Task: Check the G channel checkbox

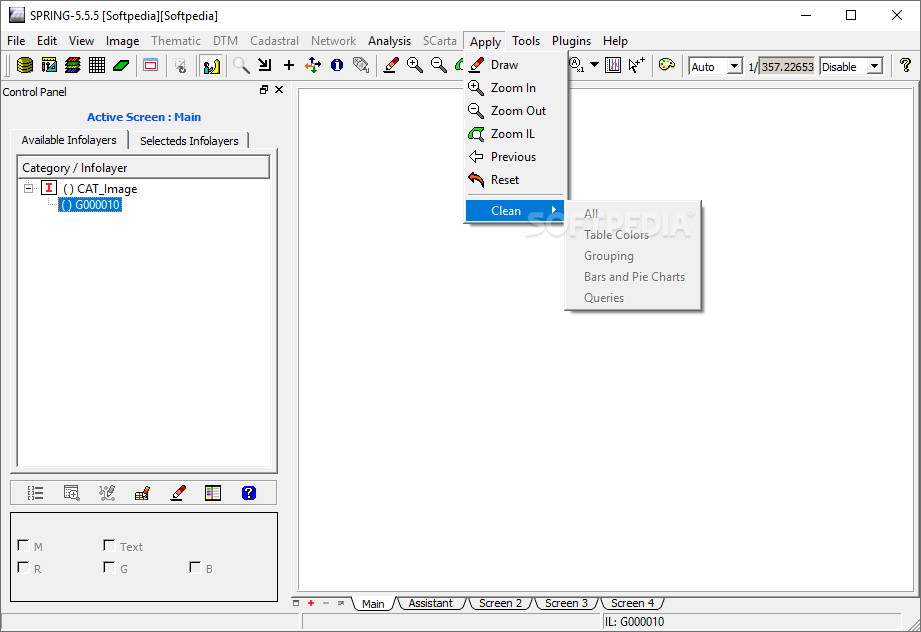Action: [109, 567]
